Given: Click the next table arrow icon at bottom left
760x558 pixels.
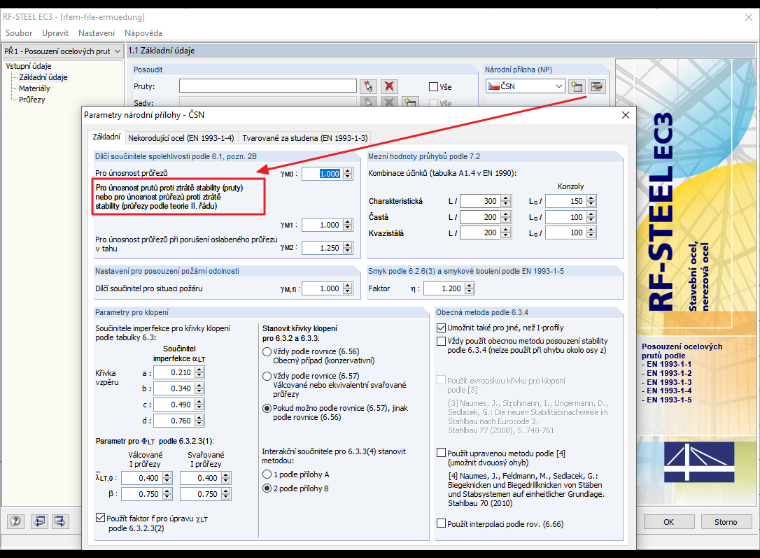Looking at the screenshot, I should [x=60, y=521].
